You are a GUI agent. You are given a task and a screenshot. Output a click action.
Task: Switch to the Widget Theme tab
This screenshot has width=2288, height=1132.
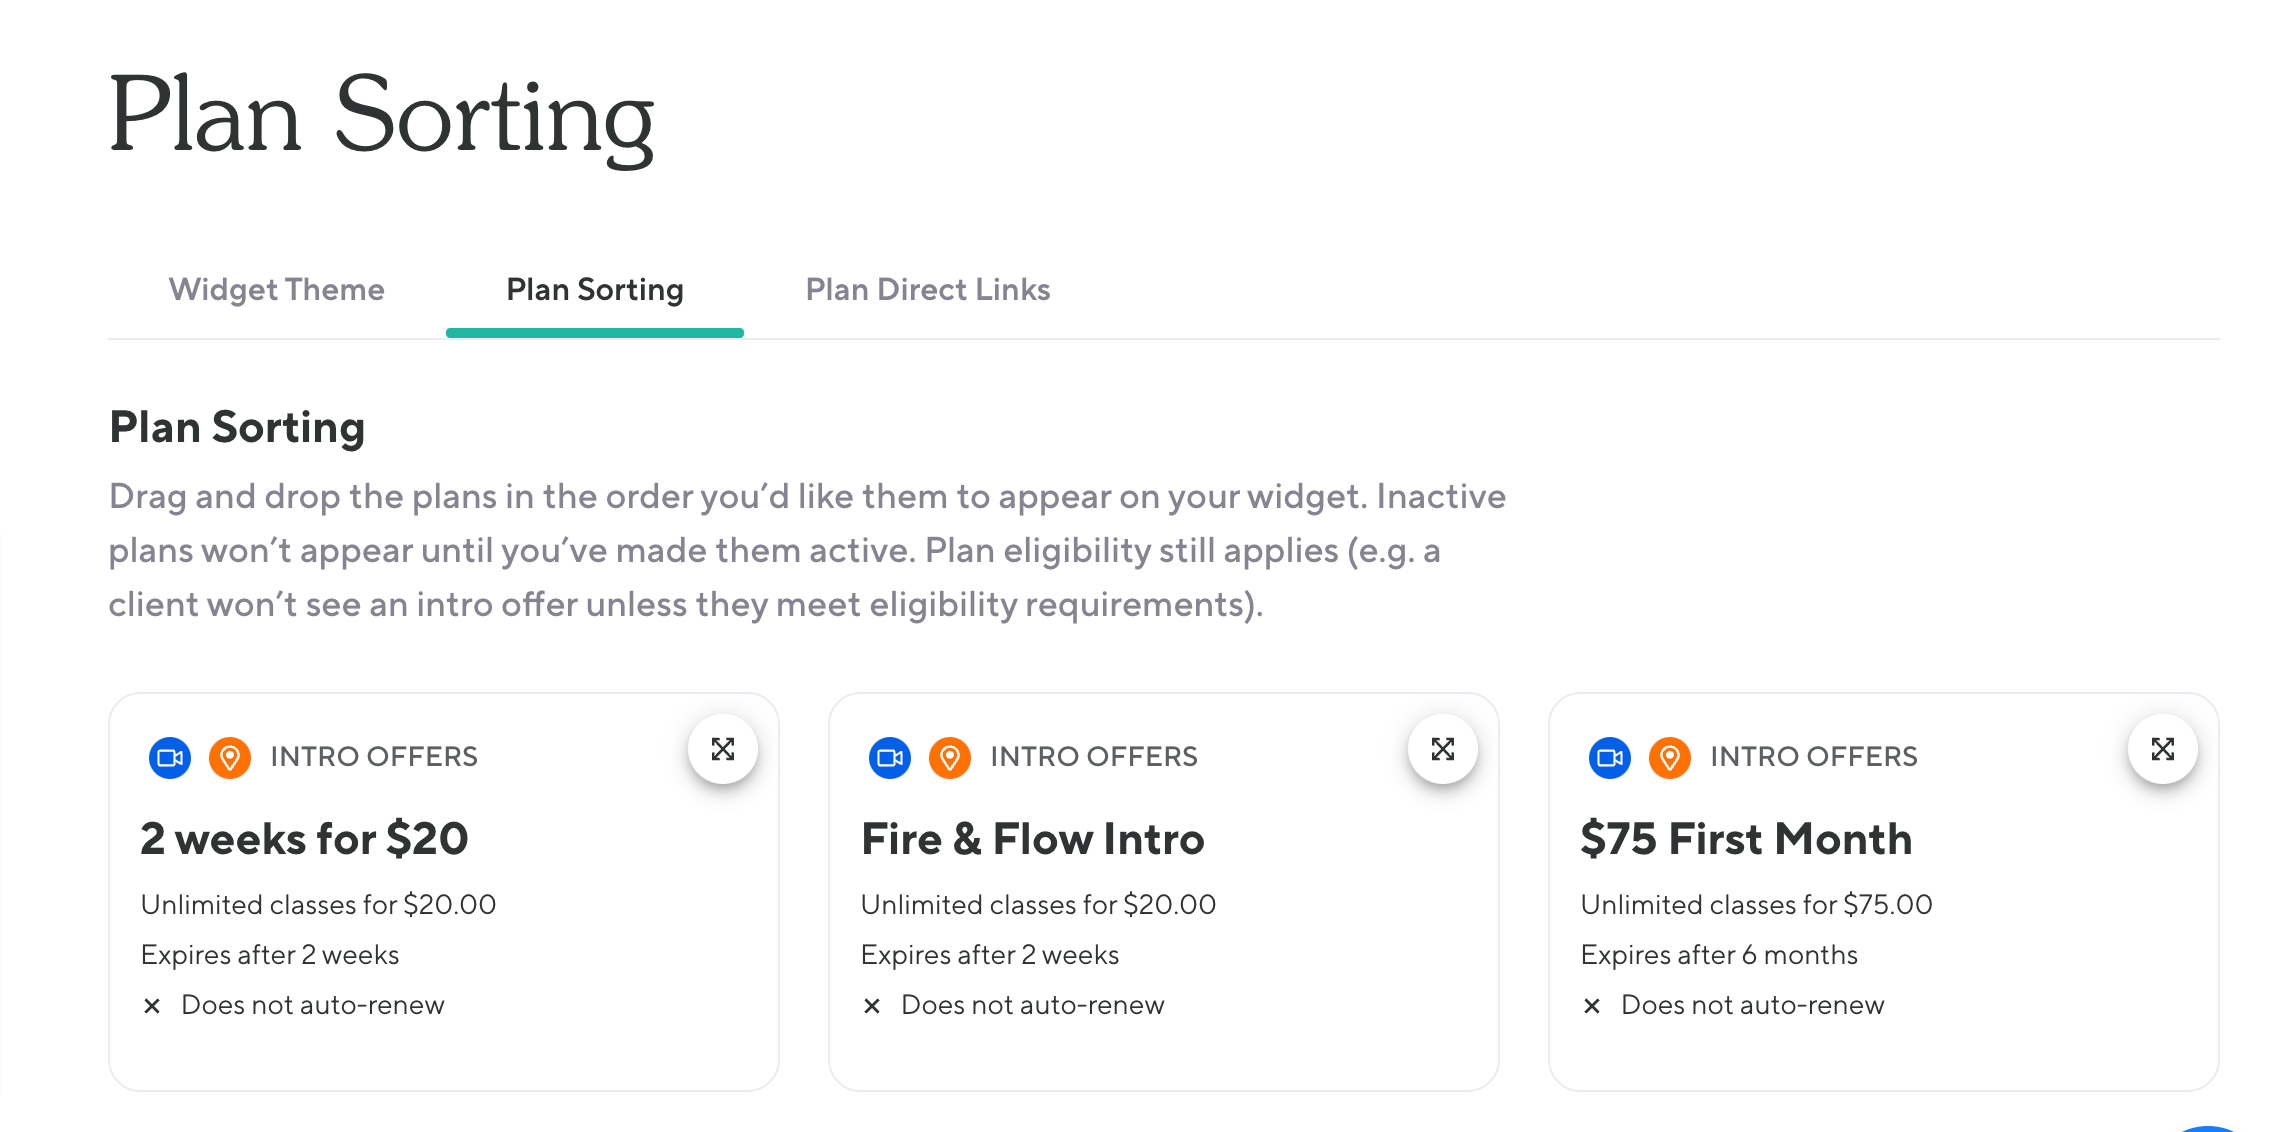coord(276,290)
